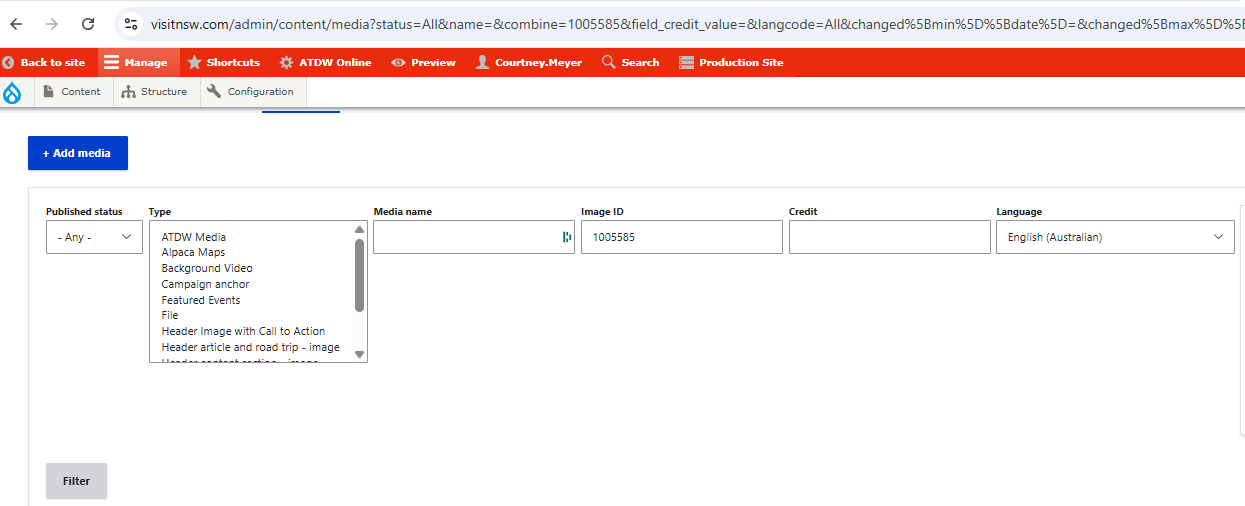The height and width of the screenshot is (506, 1245).
Task: Click the password manager icon in Media name field
Action: pos(567,237)
